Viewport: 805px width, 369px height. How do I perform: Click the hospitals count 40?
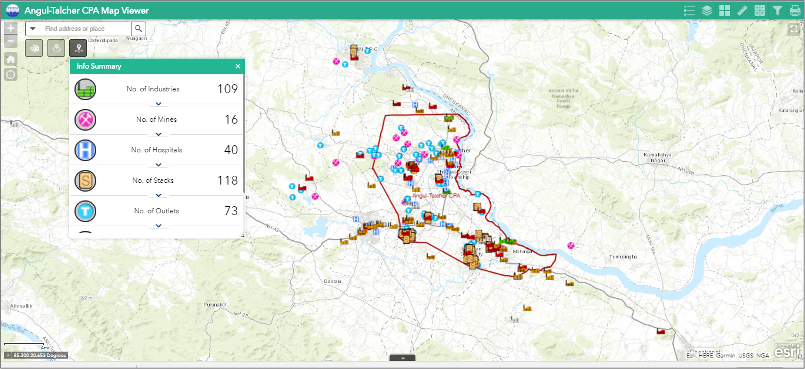click(231, 150)
